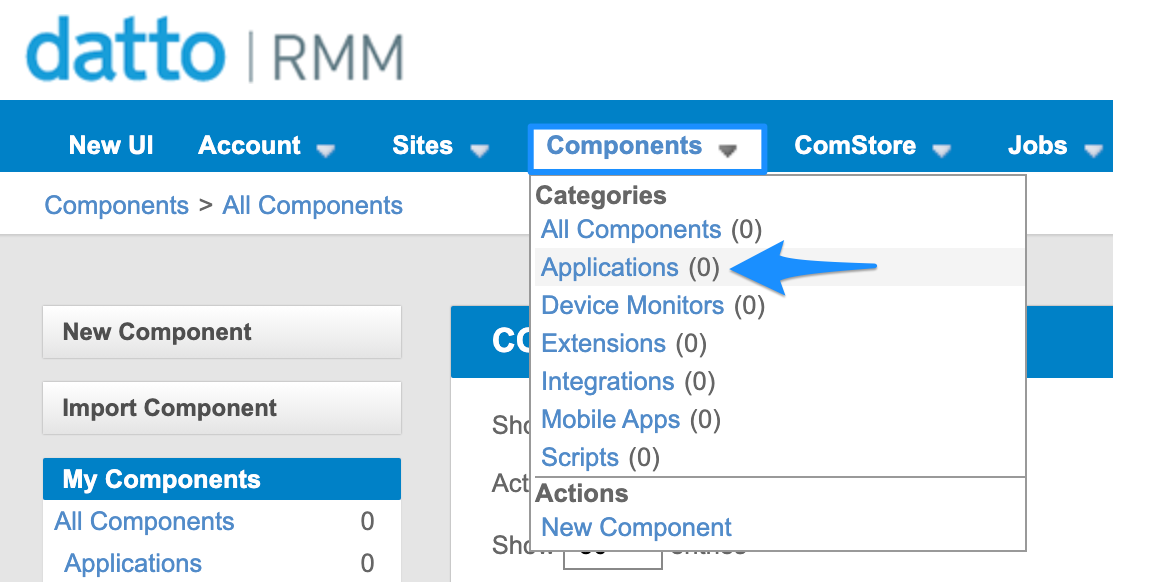The image size is (1154, 582).
Task: Click the All Components breadcrumb
Action: [312, 205]
